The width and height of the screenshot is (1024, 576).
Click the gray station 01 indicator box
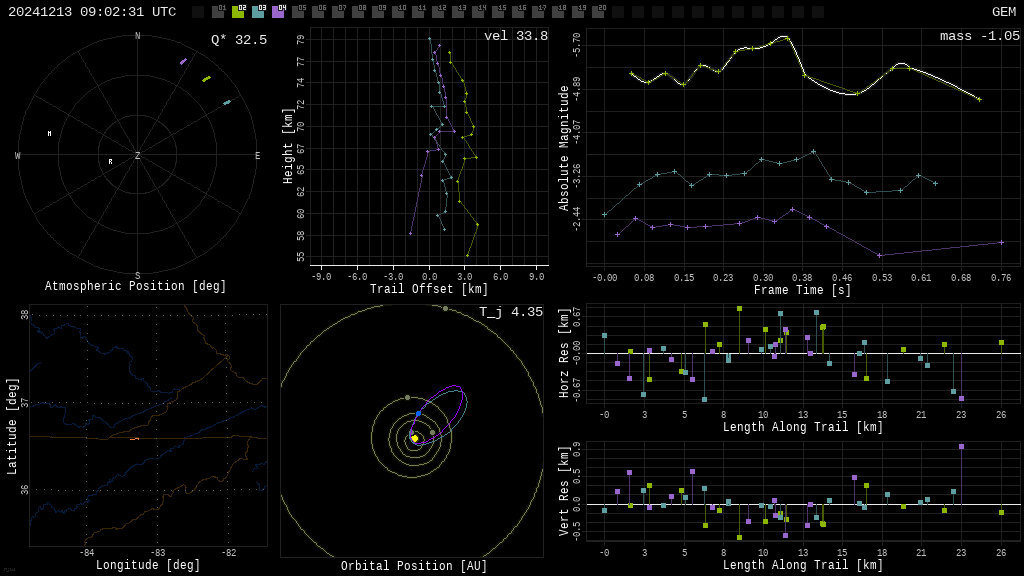pyautogui.click(x=218, y=12)
